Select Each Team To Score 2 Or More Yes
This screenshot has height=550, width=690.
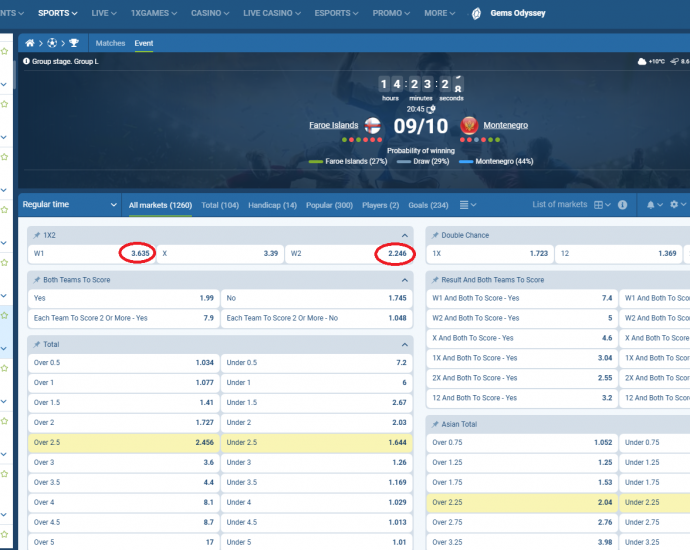click(x=124, y=318)
